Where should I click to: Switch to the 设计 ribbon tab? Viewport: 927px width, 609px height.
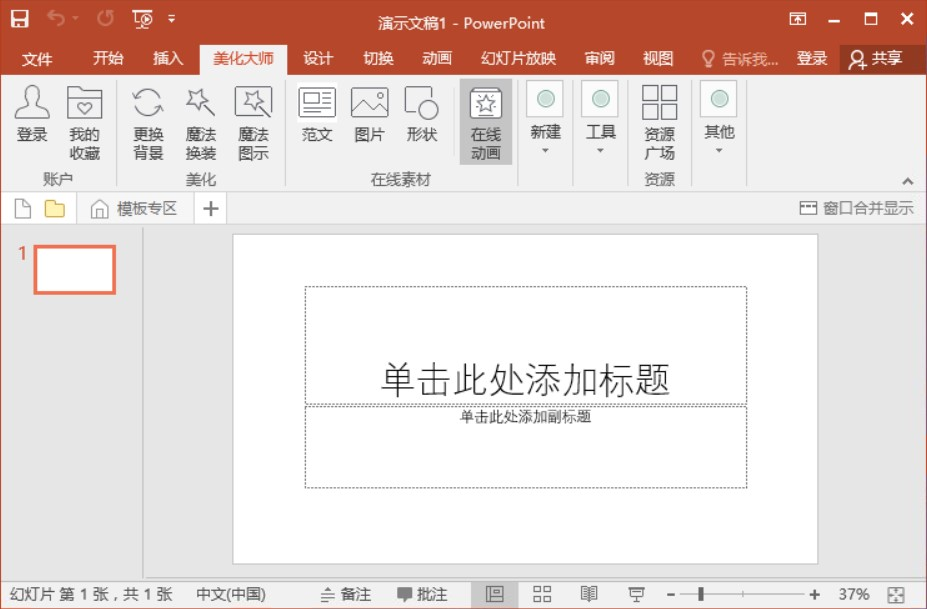coord(318,59)
